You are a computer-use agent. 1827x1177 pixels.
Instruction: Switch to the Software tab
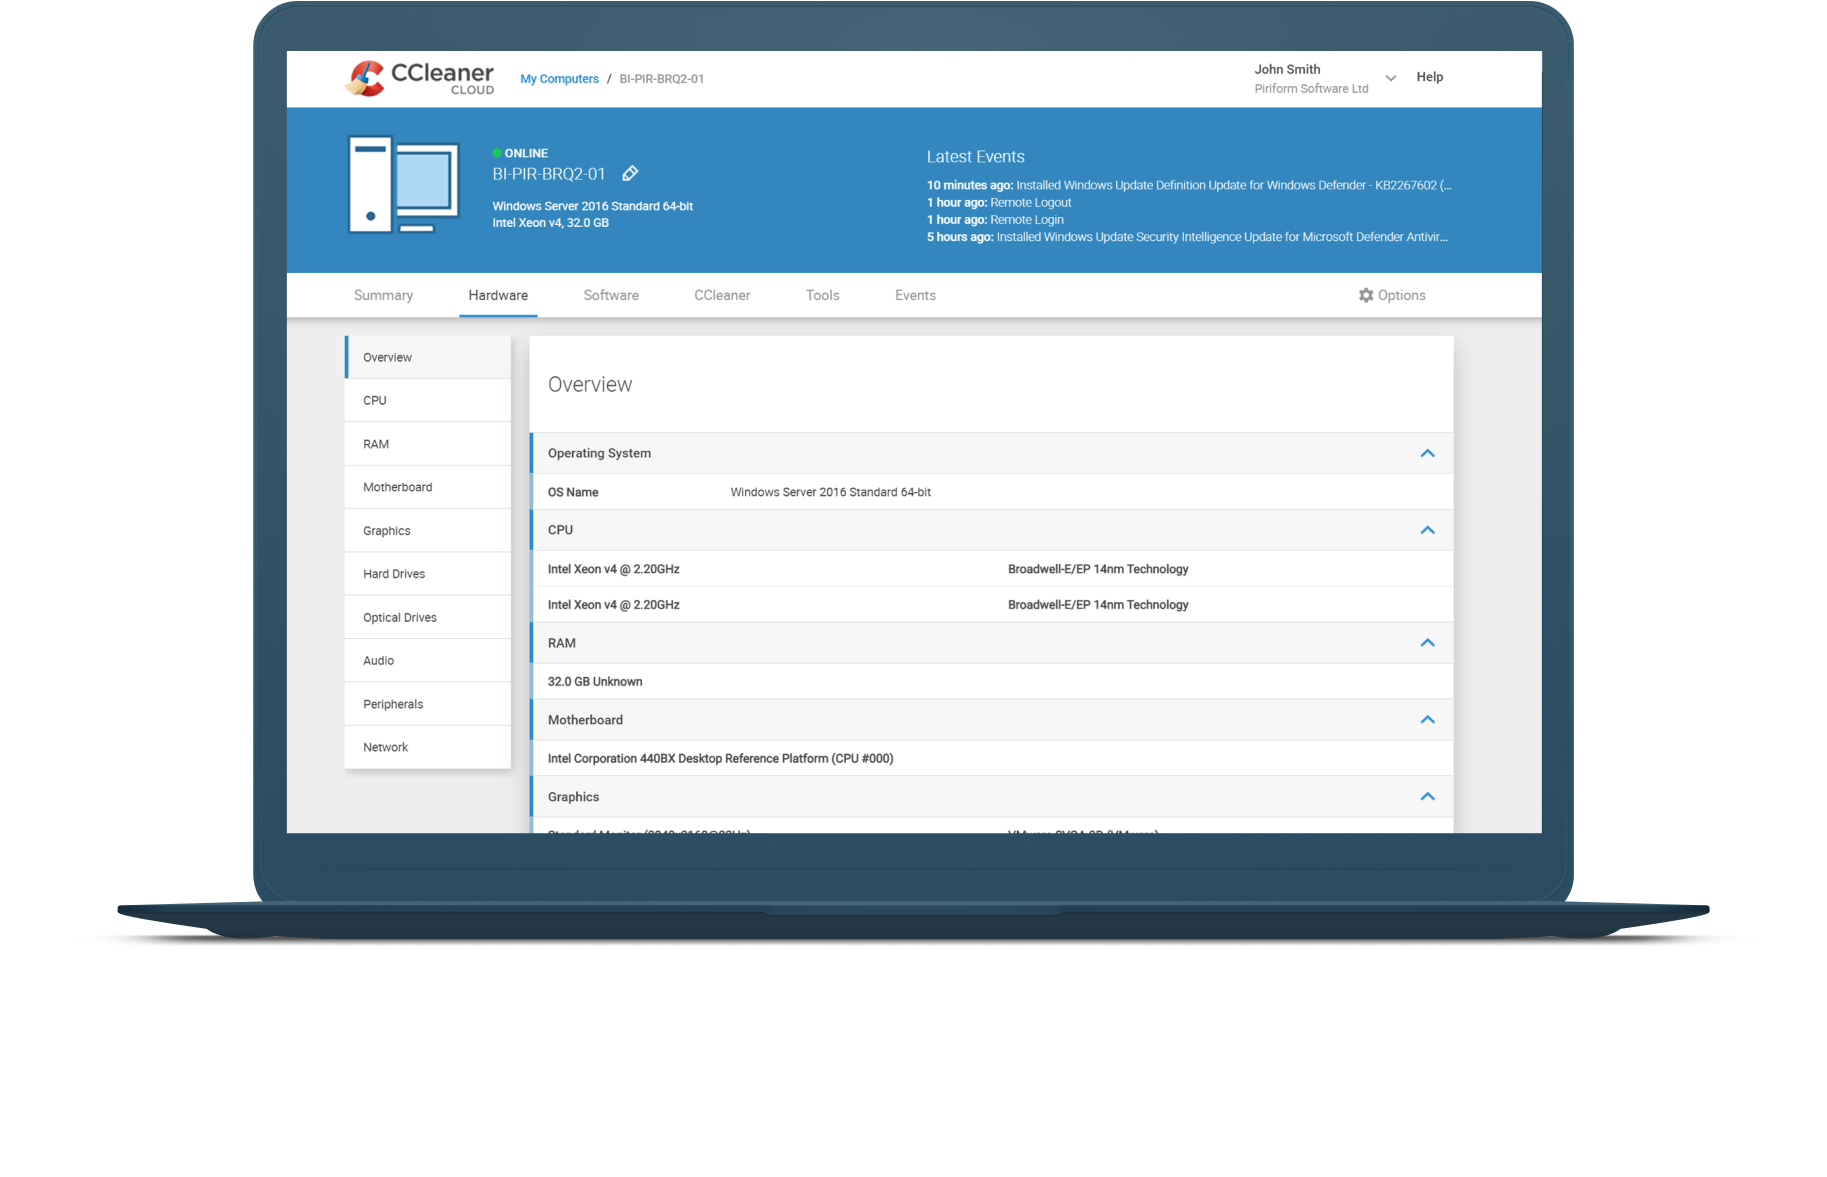coord(611,295)
